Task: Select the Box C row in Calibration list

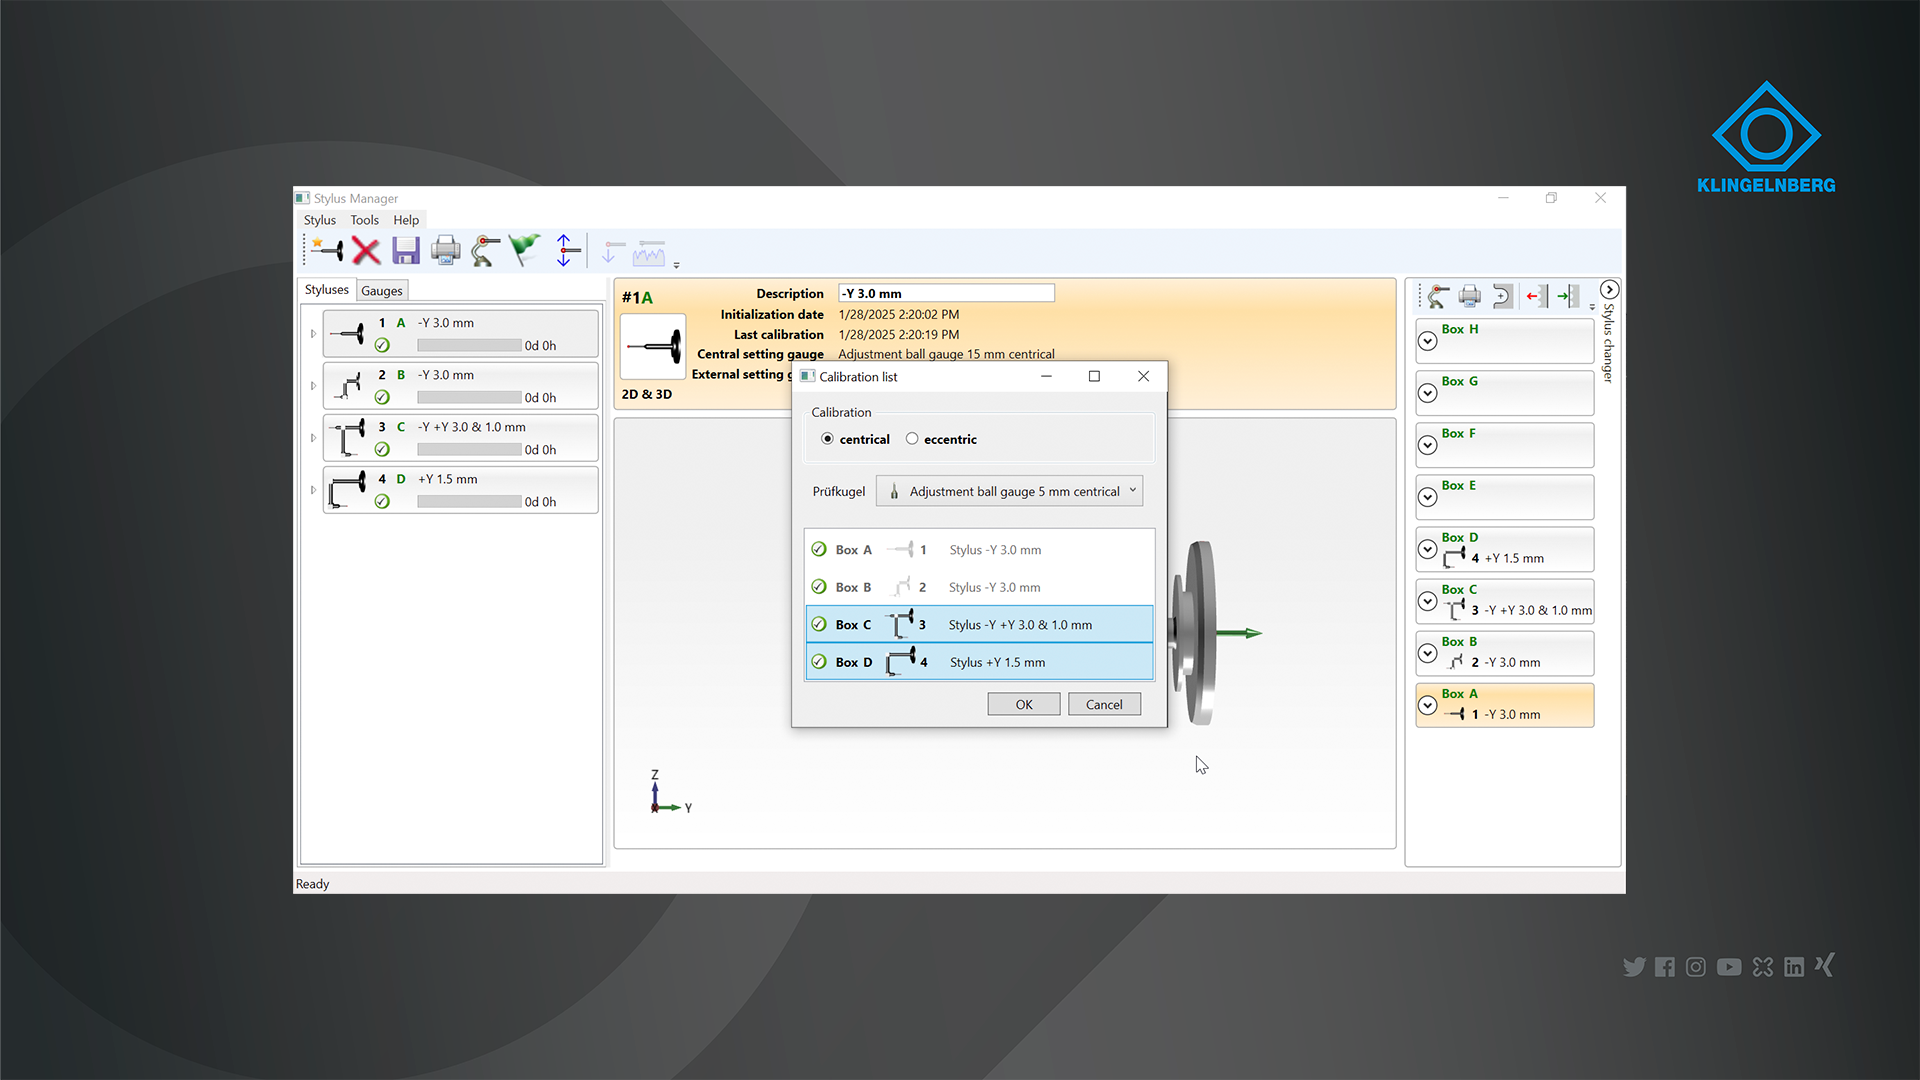Action: [979, 624]
